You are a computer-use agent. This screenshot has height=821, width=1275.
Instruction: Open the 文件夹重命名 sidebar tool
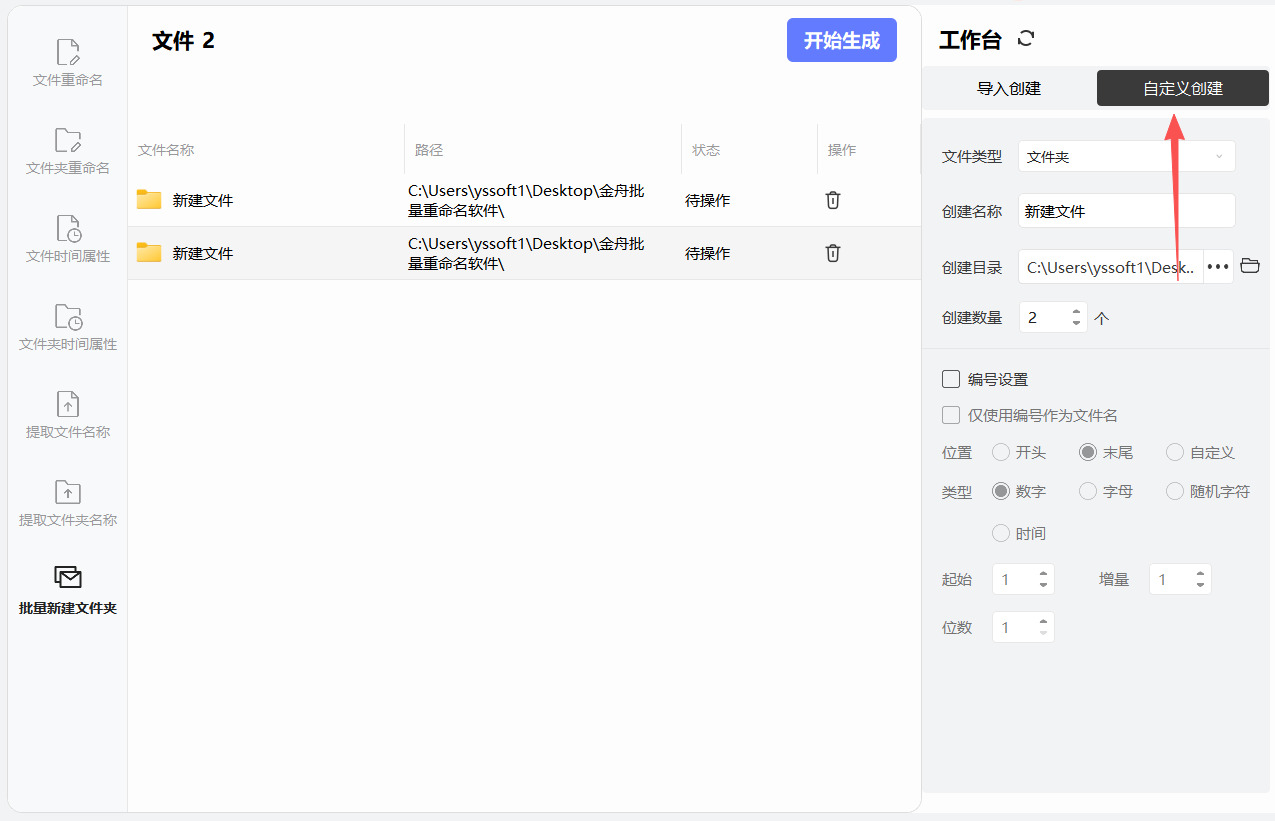tap(68, 151)
